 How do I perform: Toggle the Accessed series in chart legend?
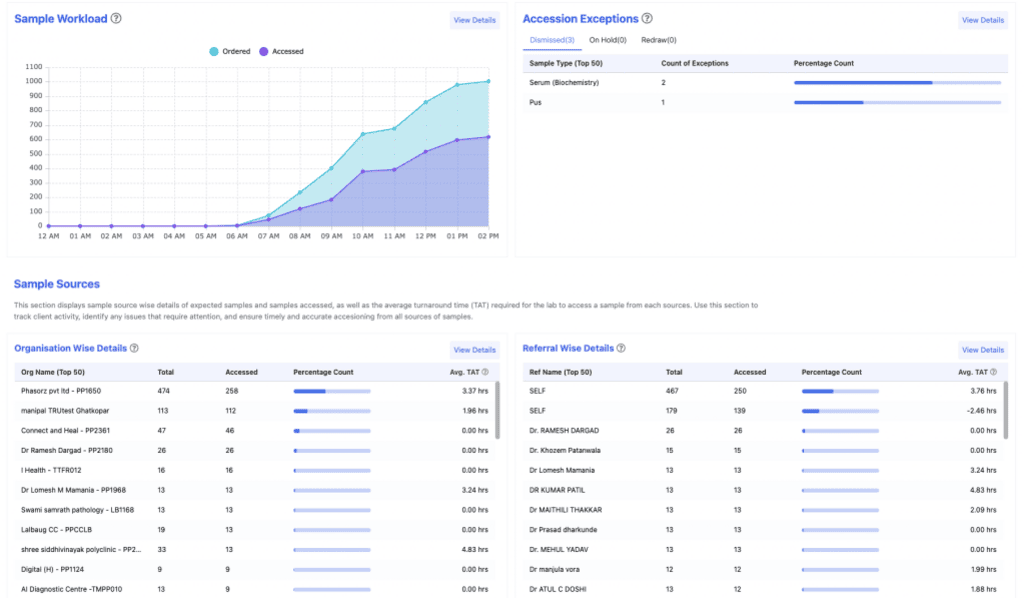coord(281,51)
